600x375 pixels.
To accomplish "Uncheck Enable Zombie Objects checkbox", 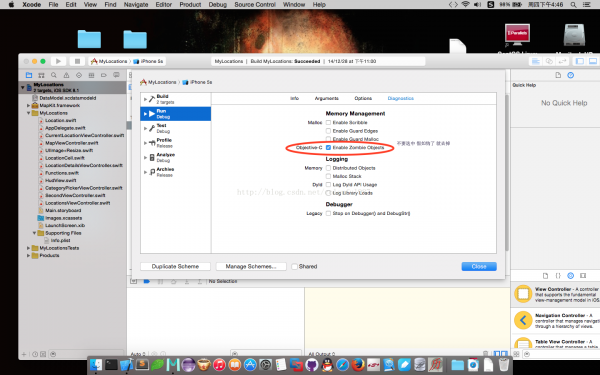I will pos(328,147).
